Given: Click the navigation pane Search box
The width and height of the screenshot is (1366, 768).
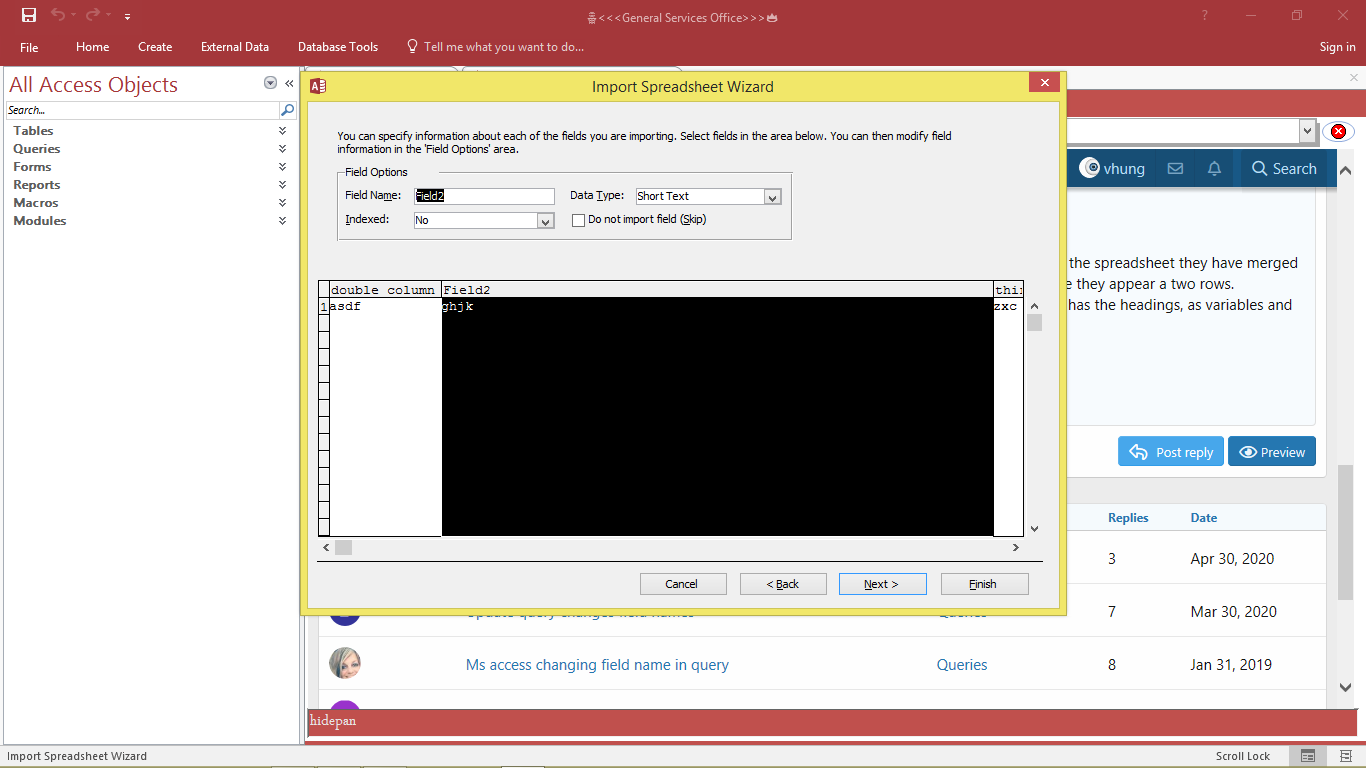Looking at the screenshot, I should pos(142,110).
